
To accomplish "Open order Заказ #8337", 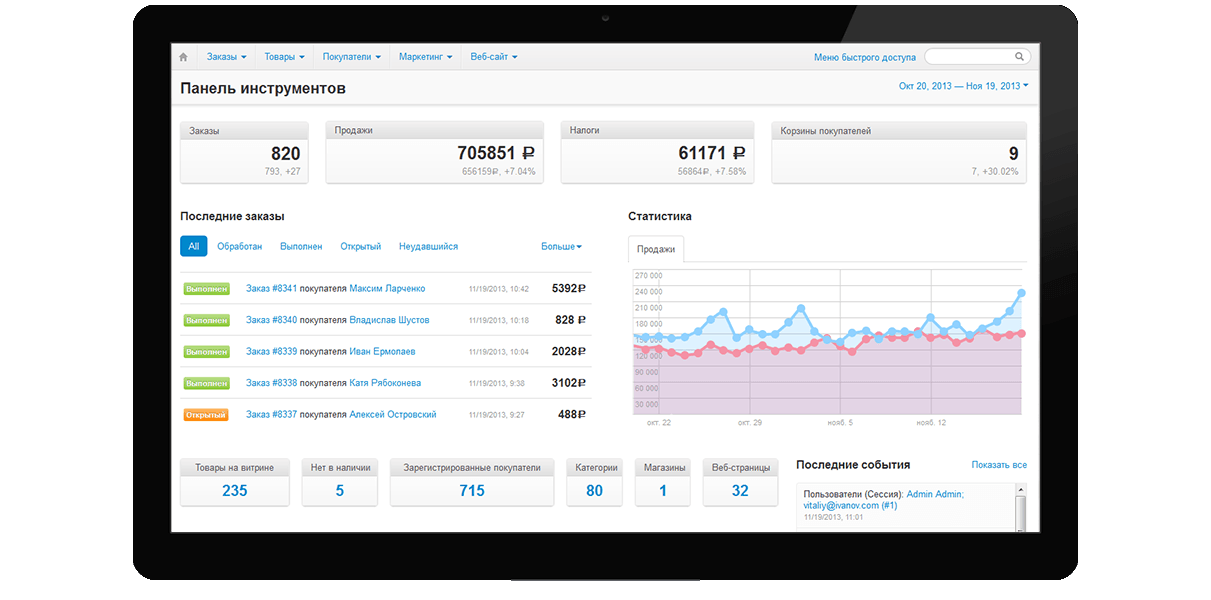I will point(272,415).
